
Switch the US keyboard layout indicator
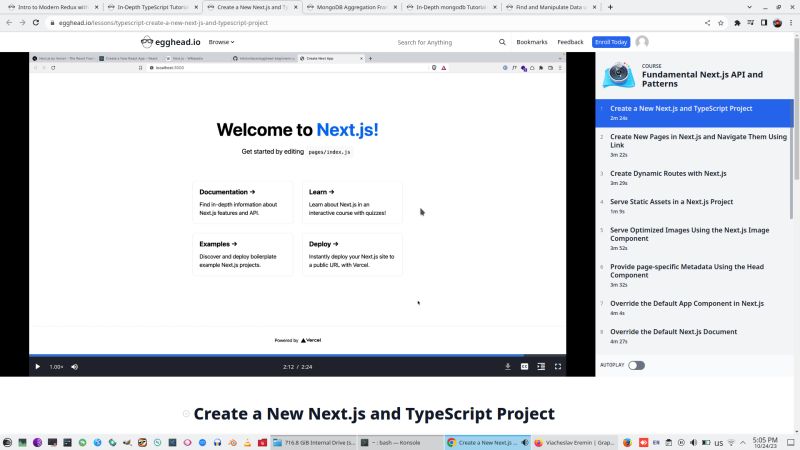(x=719, y=443)
